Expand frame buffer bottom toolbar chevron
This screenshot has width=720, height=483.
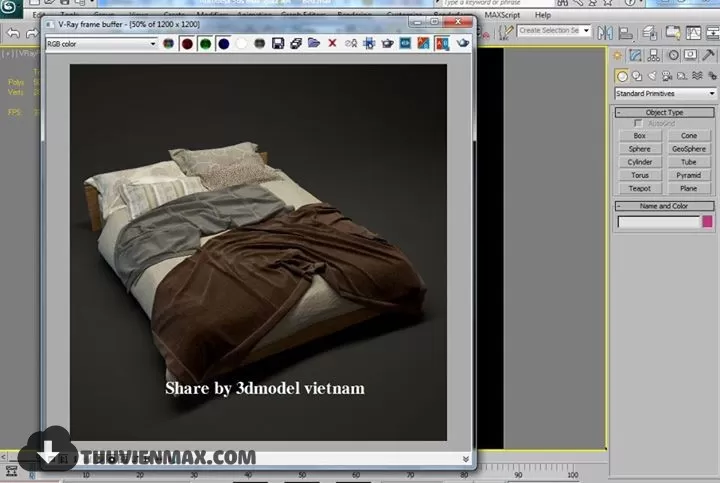[466, 459]
